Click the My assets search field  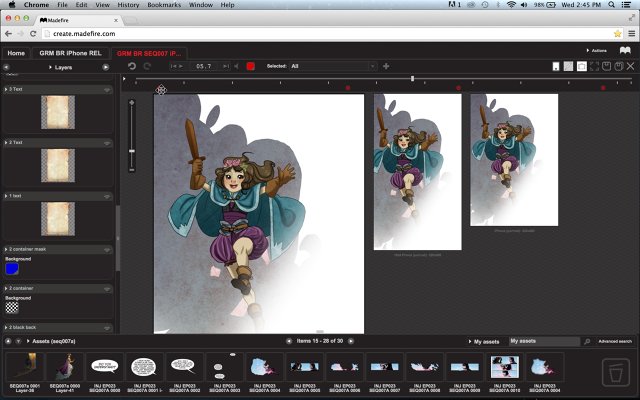tap(544, 341)
